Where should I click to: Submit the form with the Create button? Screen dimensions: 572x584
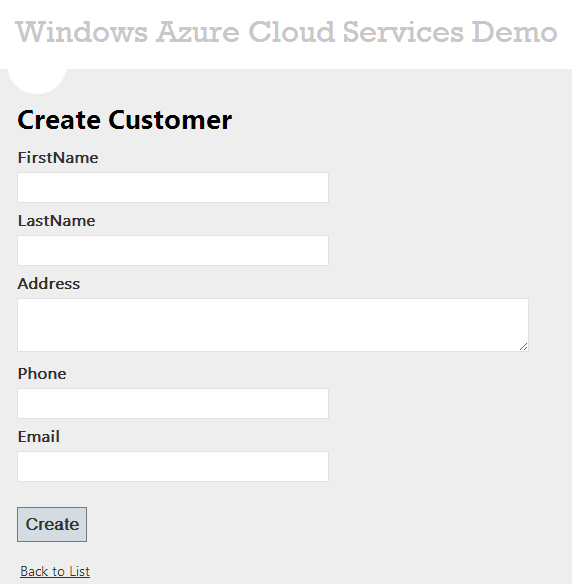tap(52, 524)
